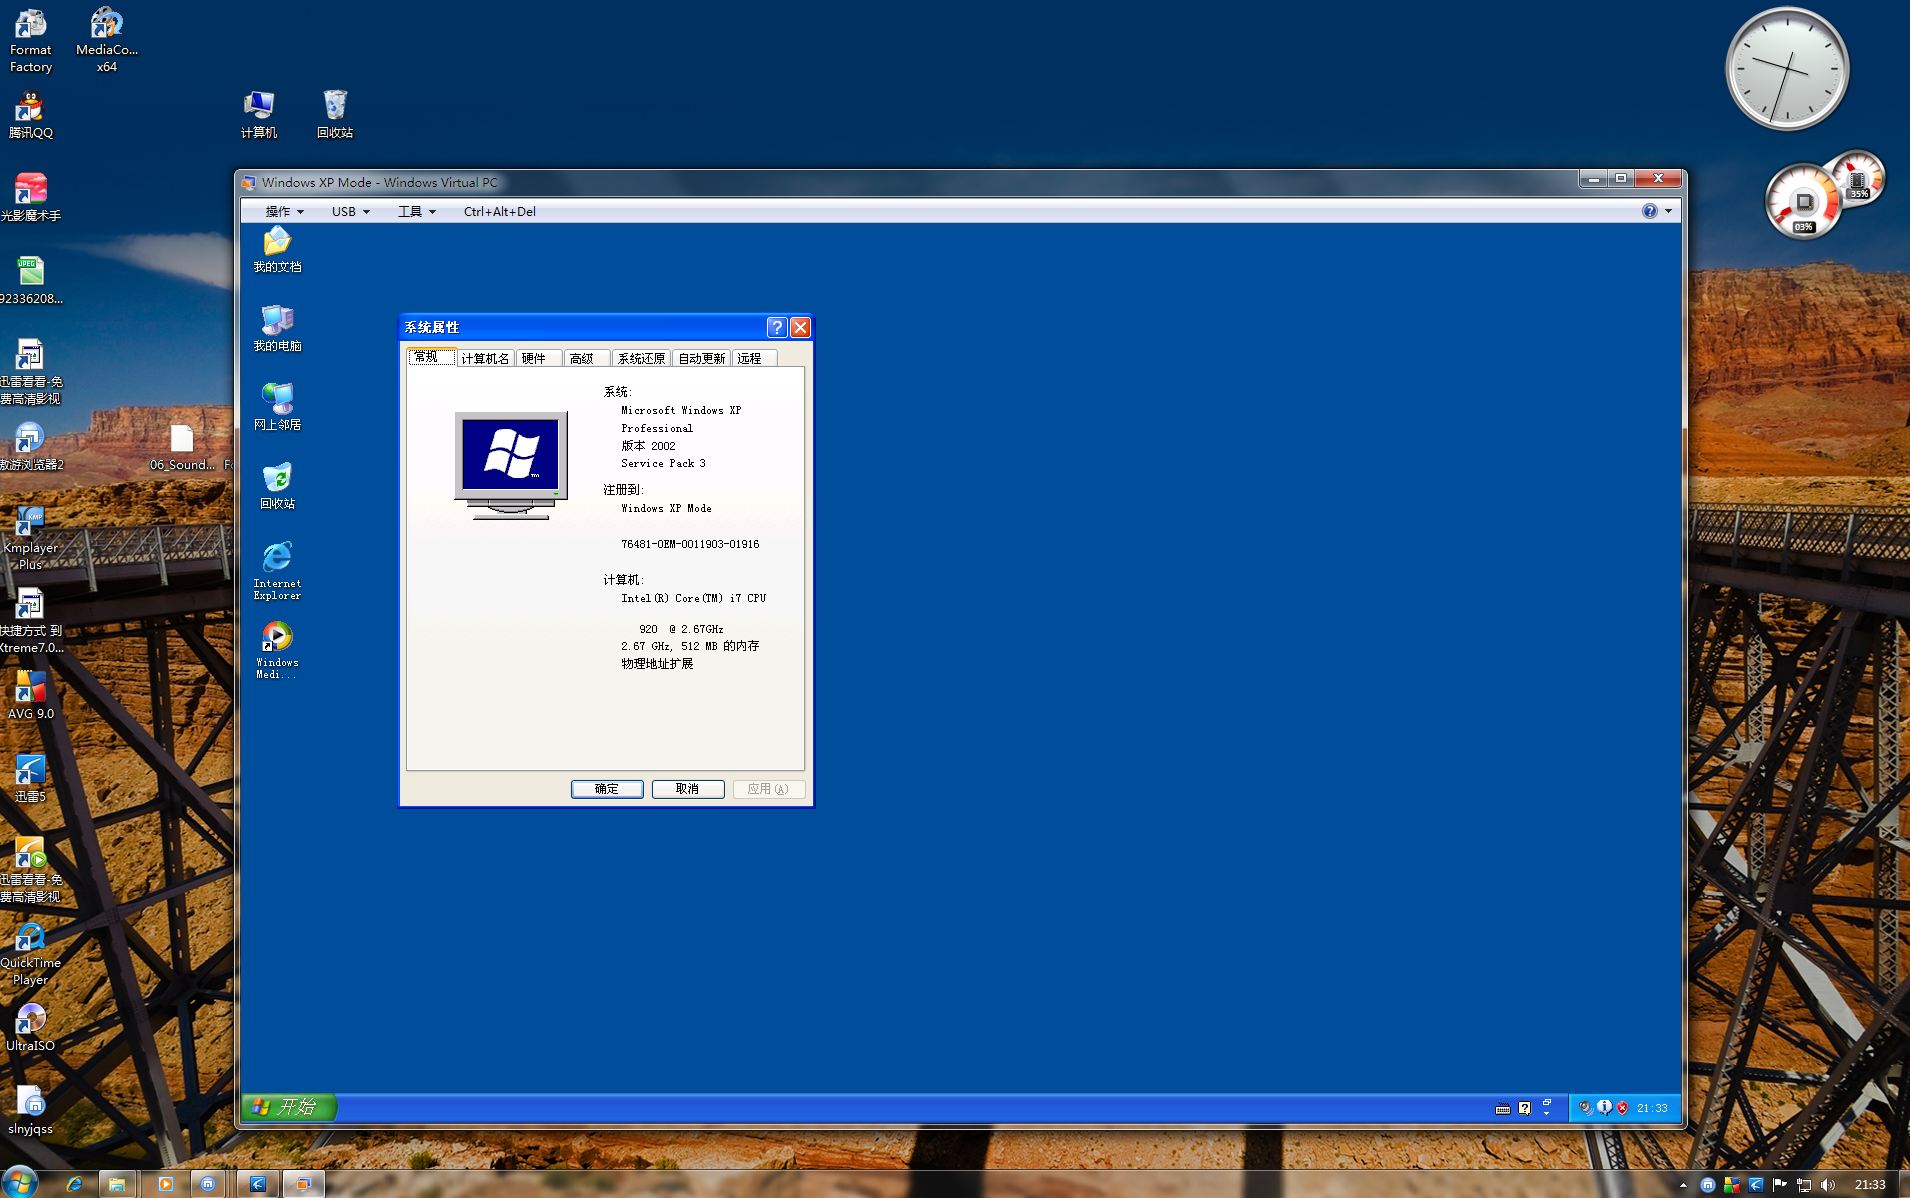Open dropdown arrow beside Virtual PC help
This screenshot has width=1910, height=1198.
point(1668,211)
